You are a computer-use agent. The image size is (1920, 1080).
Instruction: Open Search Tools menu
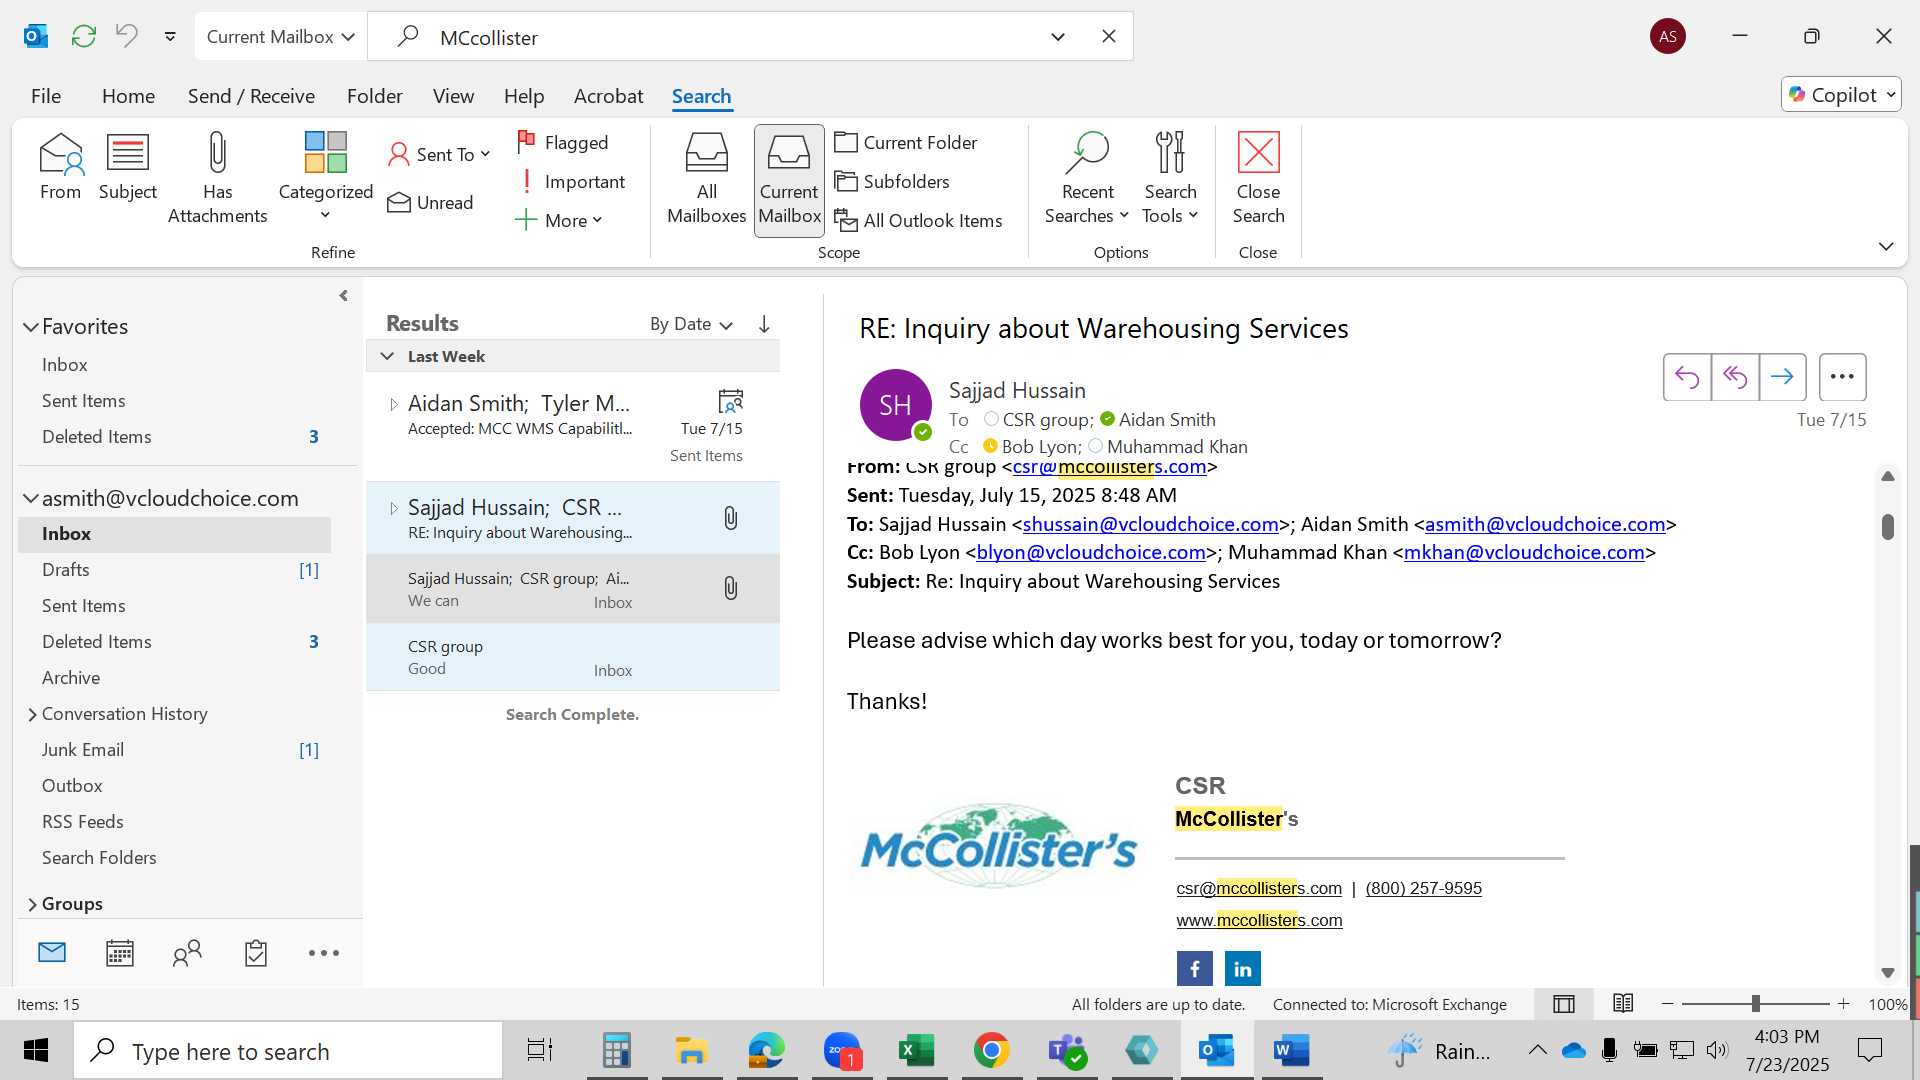coord(1170,180)
